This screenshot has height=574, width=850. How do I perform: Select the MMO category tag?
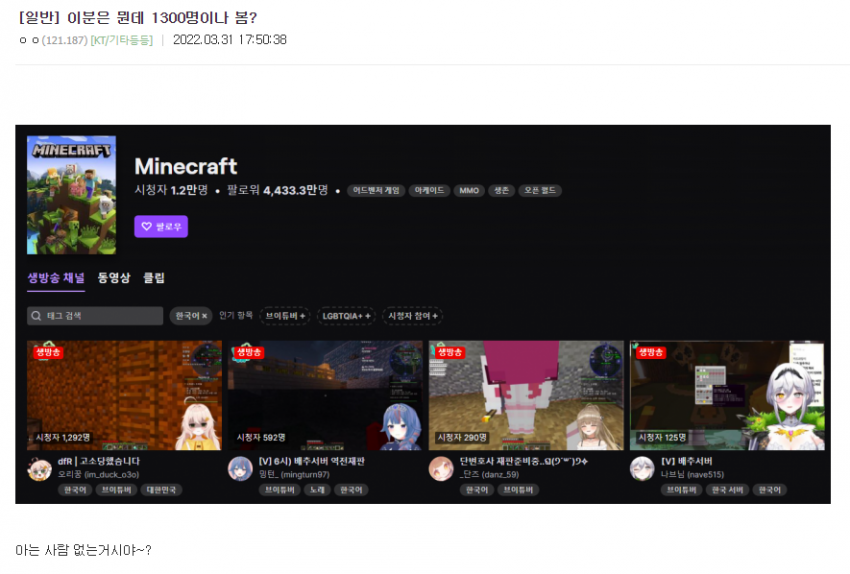tap(469, 190)
